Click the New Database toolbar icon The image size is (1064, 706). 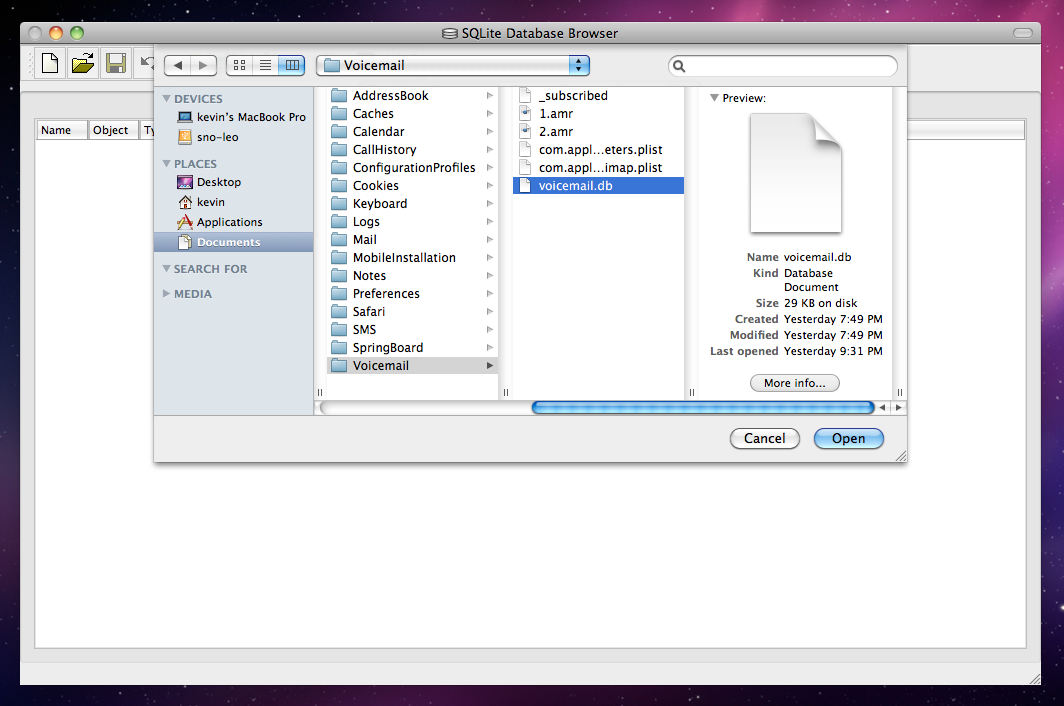coord(50,64)
